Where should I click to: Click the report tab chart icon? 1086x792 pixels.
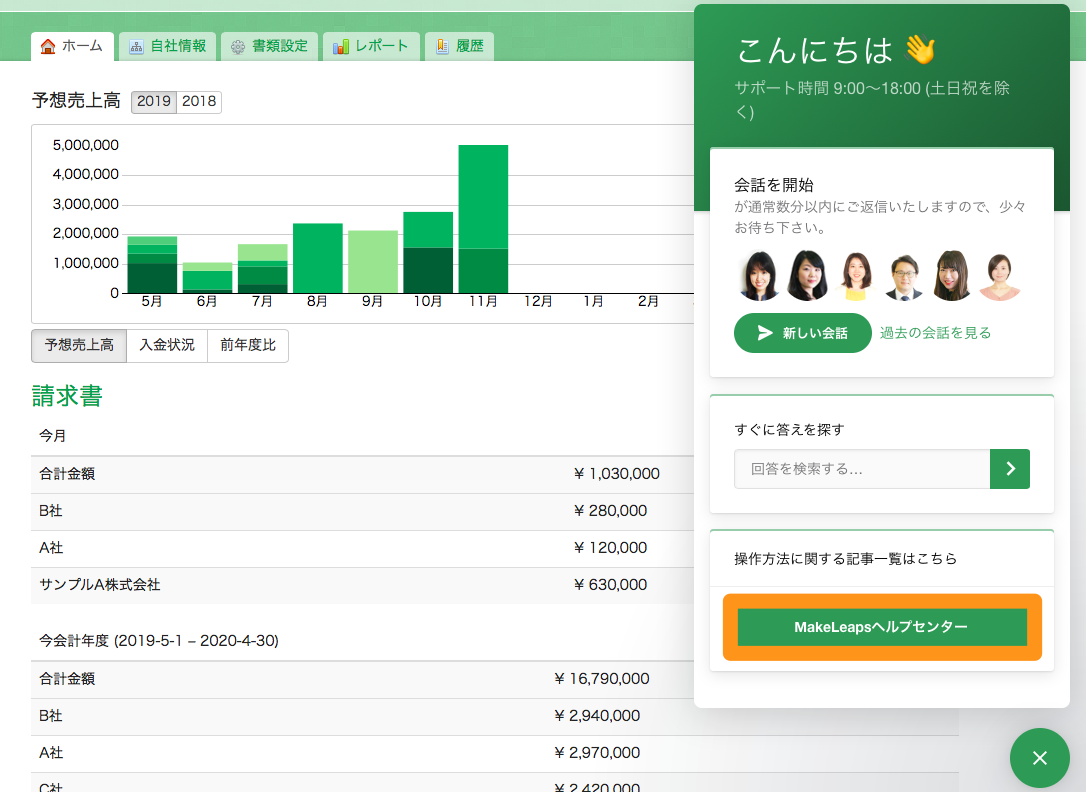341,47
